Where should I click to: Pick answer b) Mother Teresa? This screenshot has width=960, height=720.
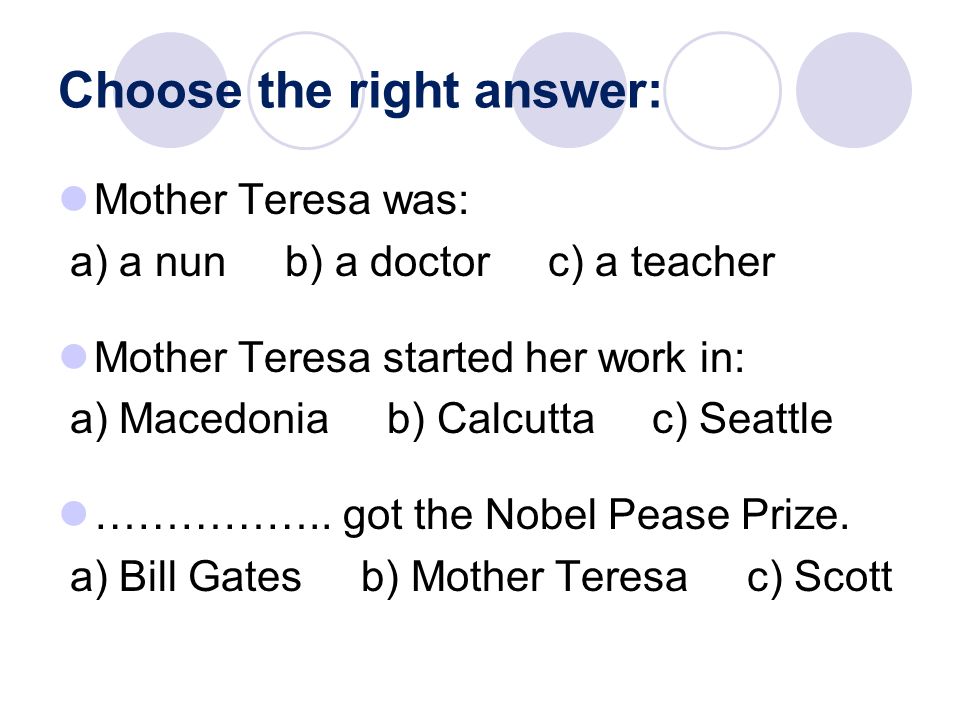pos(524,577)
